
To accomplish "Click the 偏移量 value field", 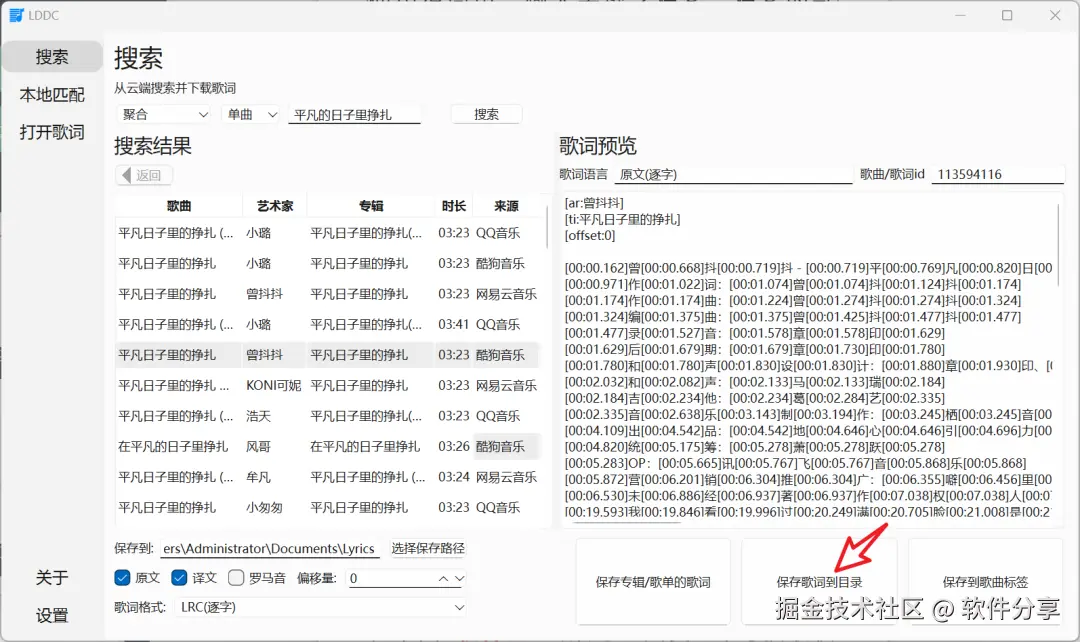I will click(389, 579).
